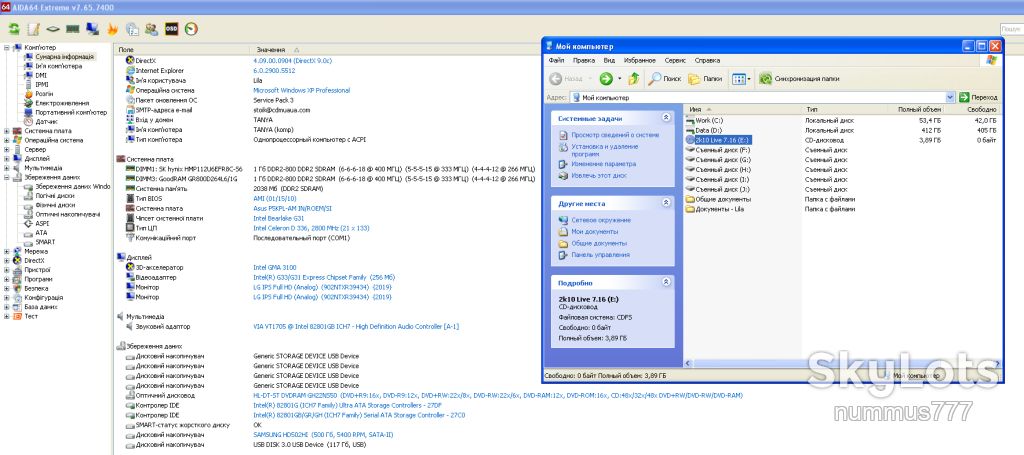This screenshot has width=1024, height=455.
Task: Click Просмотр сведений о системе link
Action: (x=615, y=135)
